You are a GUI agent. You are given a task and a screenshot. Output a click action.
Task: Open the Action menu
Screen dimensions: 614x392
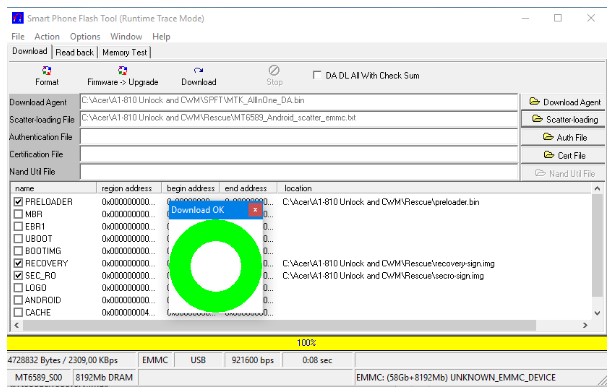tap(47, 36)
